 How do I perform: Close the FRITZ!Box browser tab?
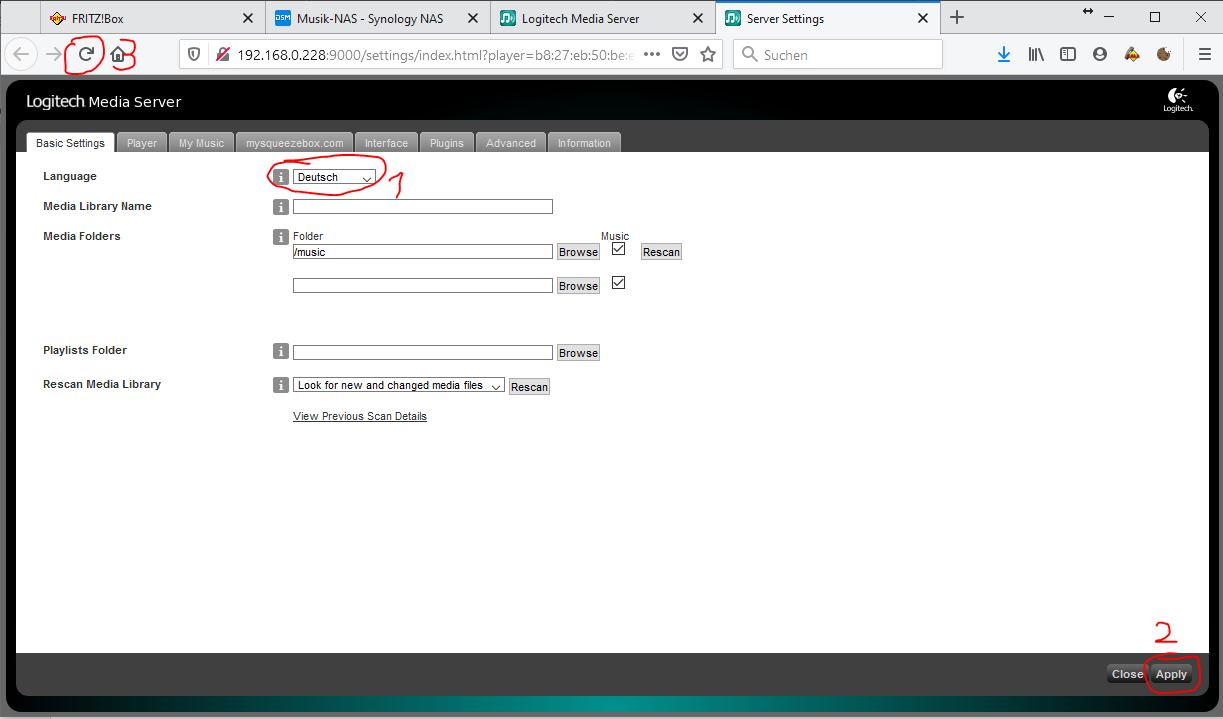248,18
